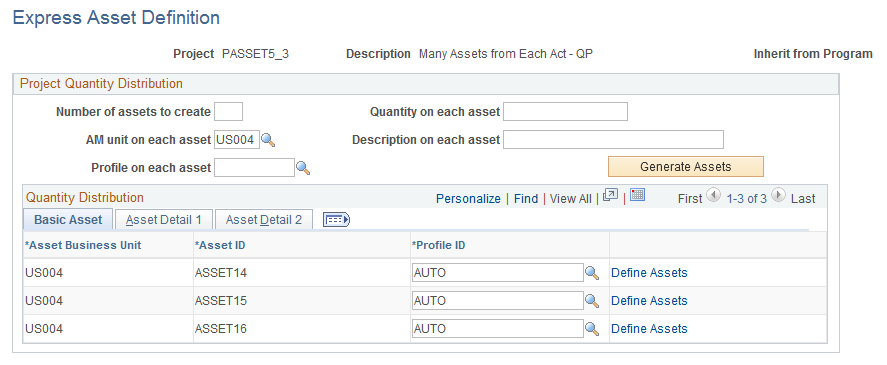The width and height of the screenshot is (887, 365).
Task: Click the download to spreadsheet grid icon
Action: 638,195
